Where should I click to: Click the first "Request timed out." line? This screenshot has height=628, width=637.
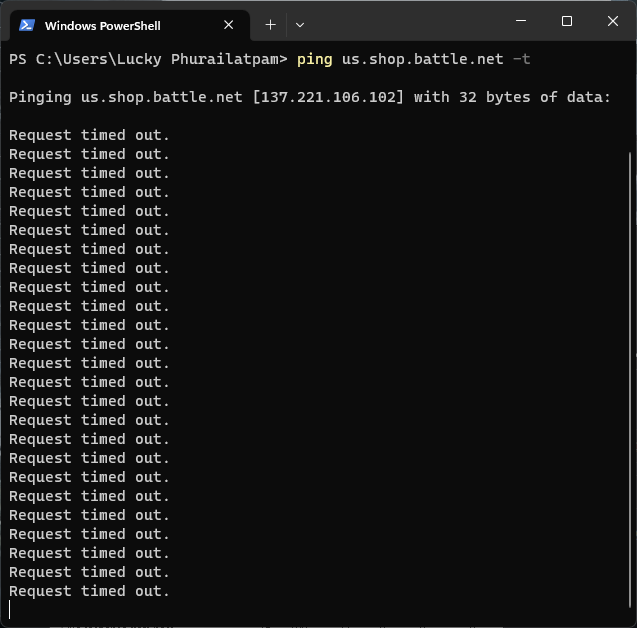89,135
